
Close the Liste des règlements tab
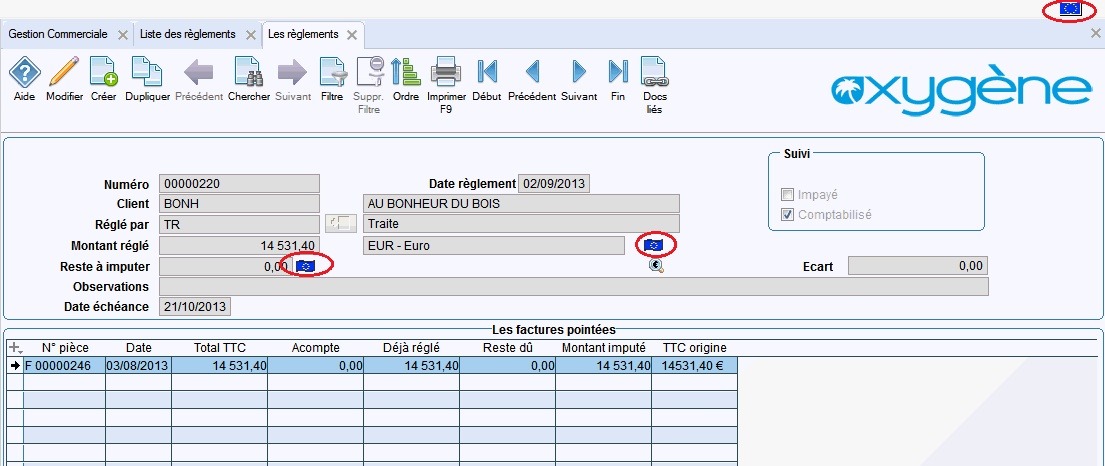[x=250, y=35]
